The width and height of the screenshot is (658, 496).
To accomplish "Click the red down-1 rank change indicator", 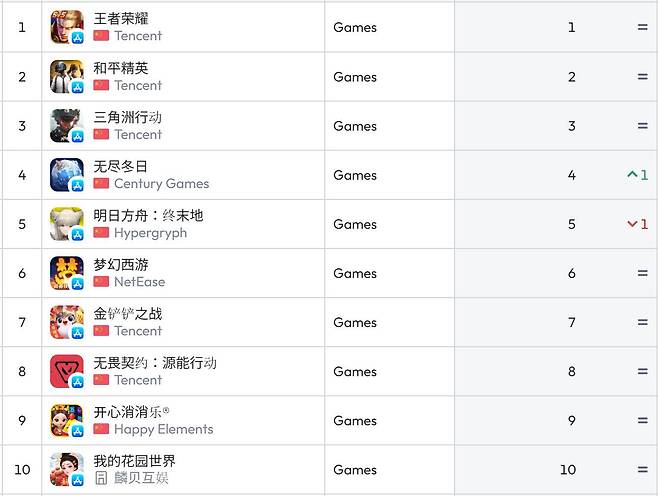I will pyautogui.click(x=637, y=224).
